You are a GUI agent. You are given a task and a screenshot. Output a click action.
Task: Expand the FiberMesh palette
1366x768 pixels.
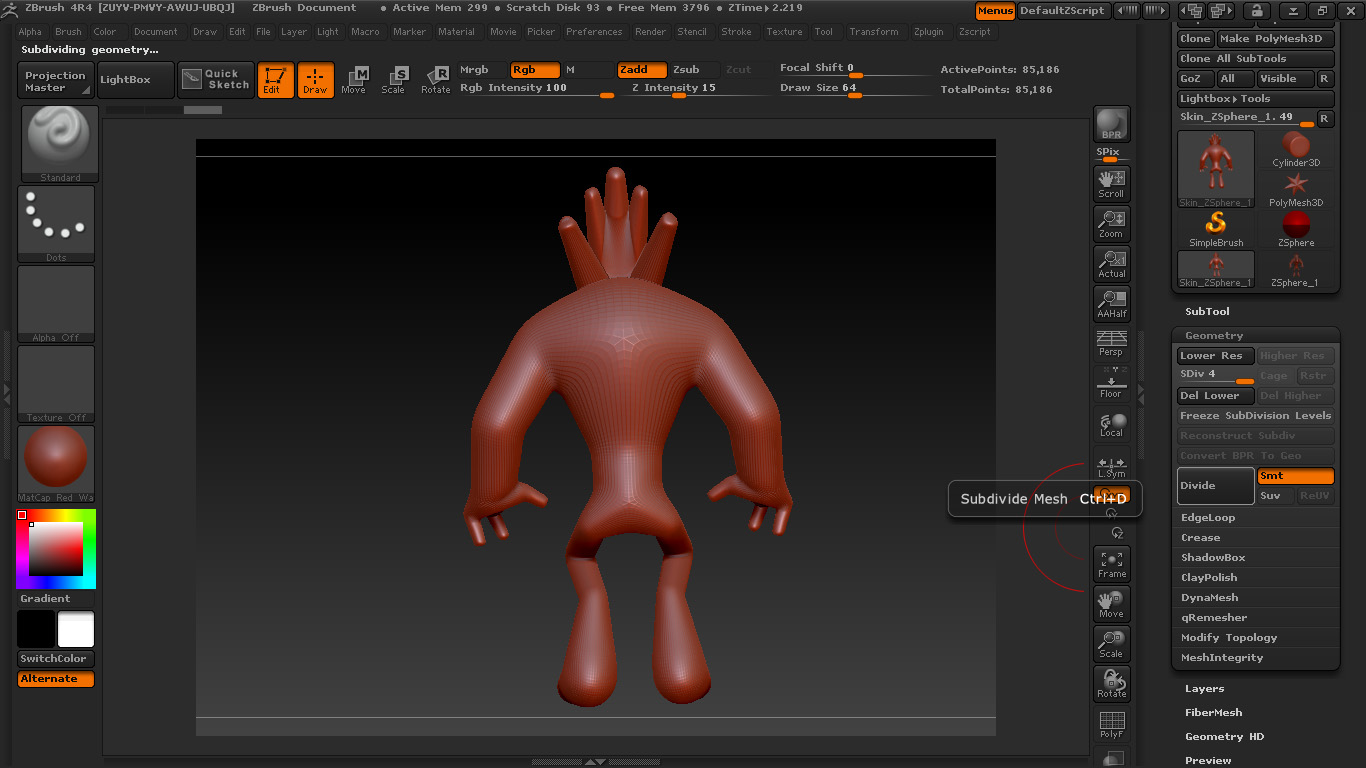(1214, 713)
